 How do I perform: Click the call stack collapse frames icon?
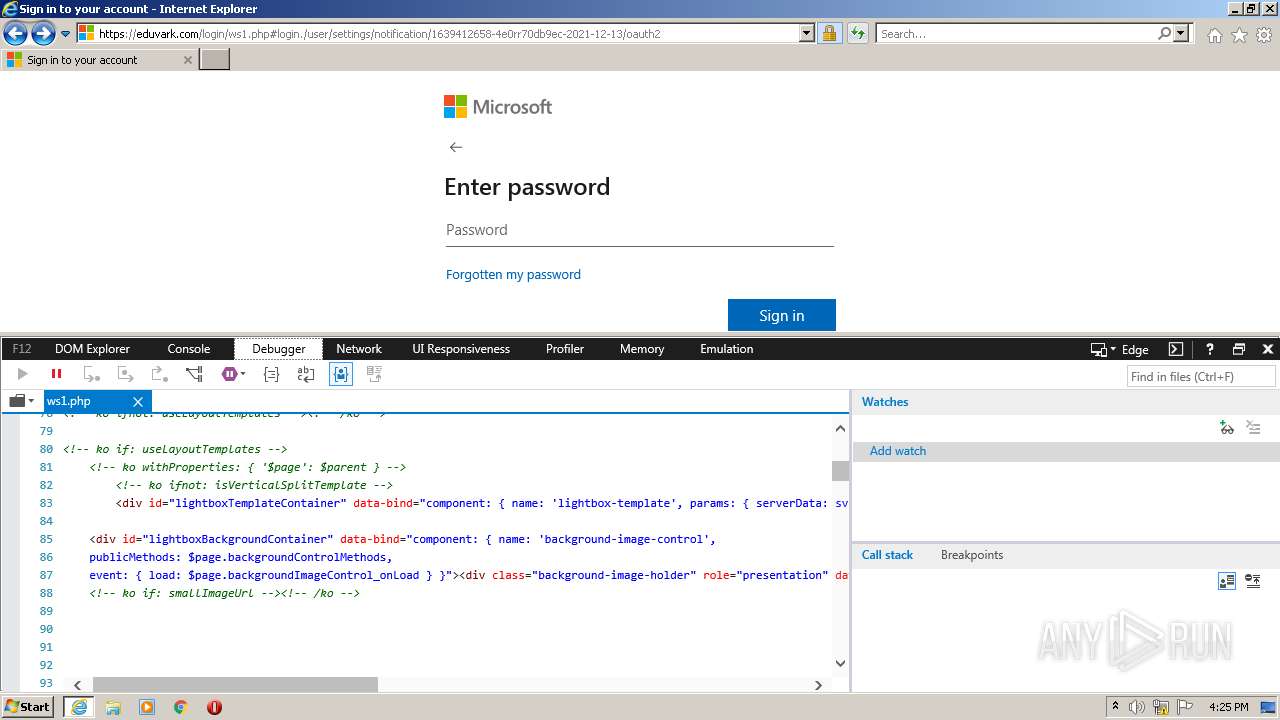pos(1253,581)
